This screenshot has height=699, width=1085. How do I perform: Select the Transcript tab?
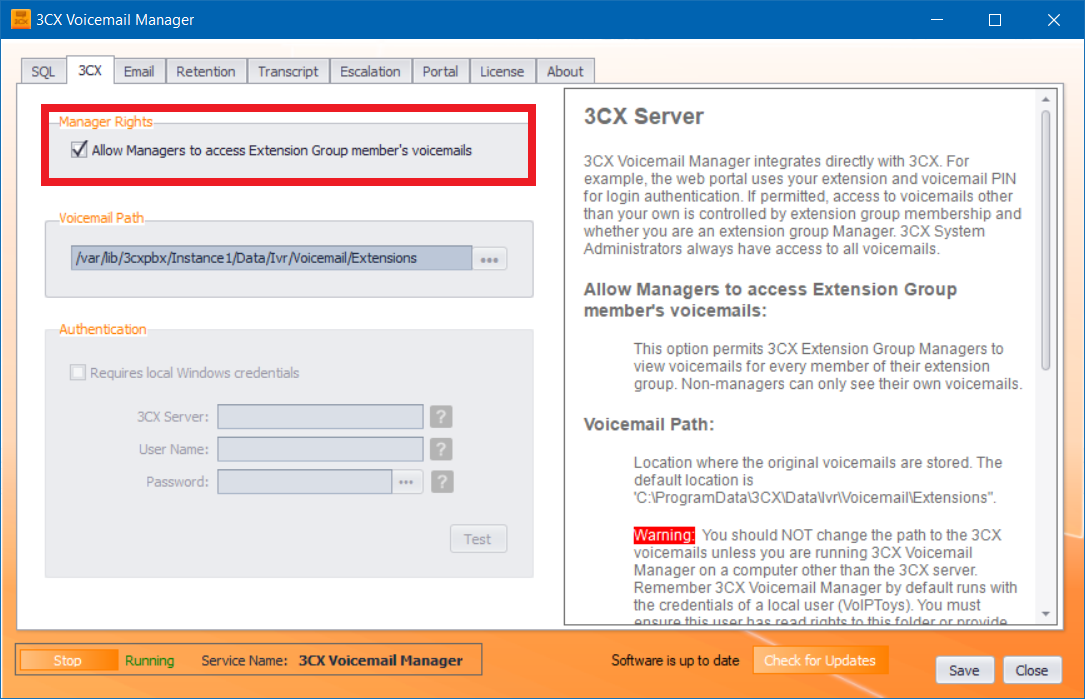(x=288, y=70)
